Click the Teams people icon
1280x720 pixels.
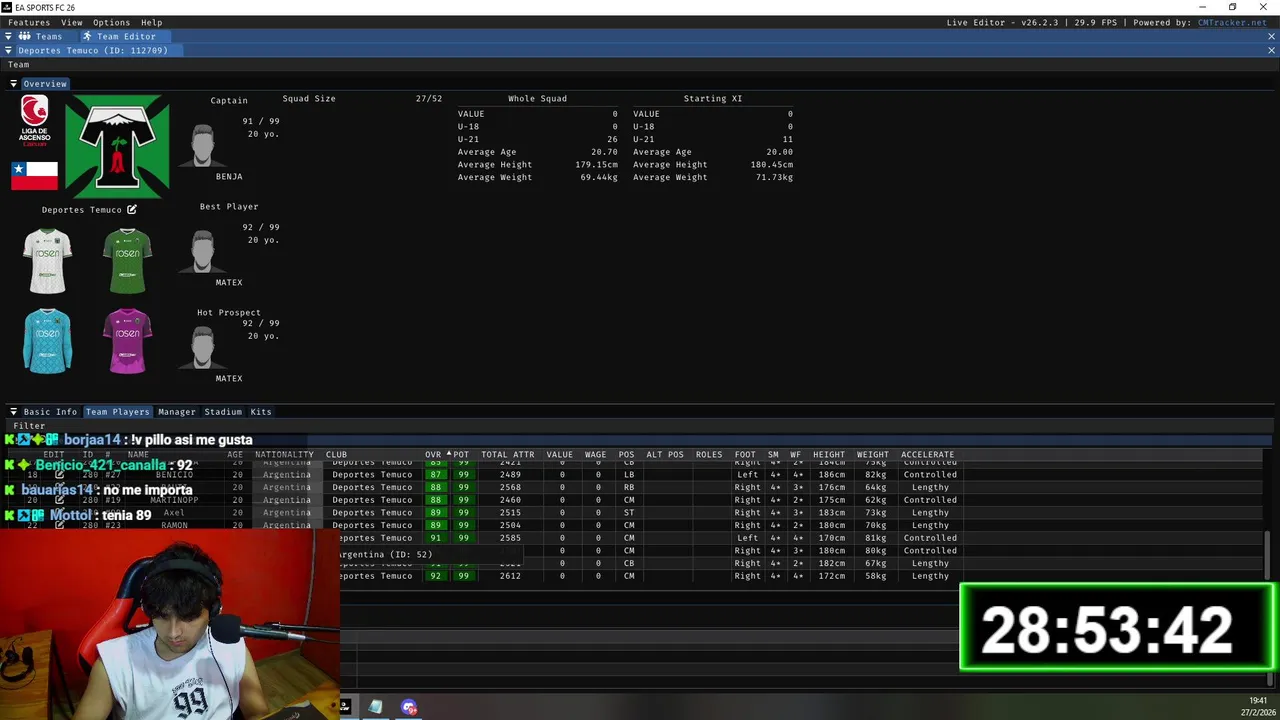(25, 36)
